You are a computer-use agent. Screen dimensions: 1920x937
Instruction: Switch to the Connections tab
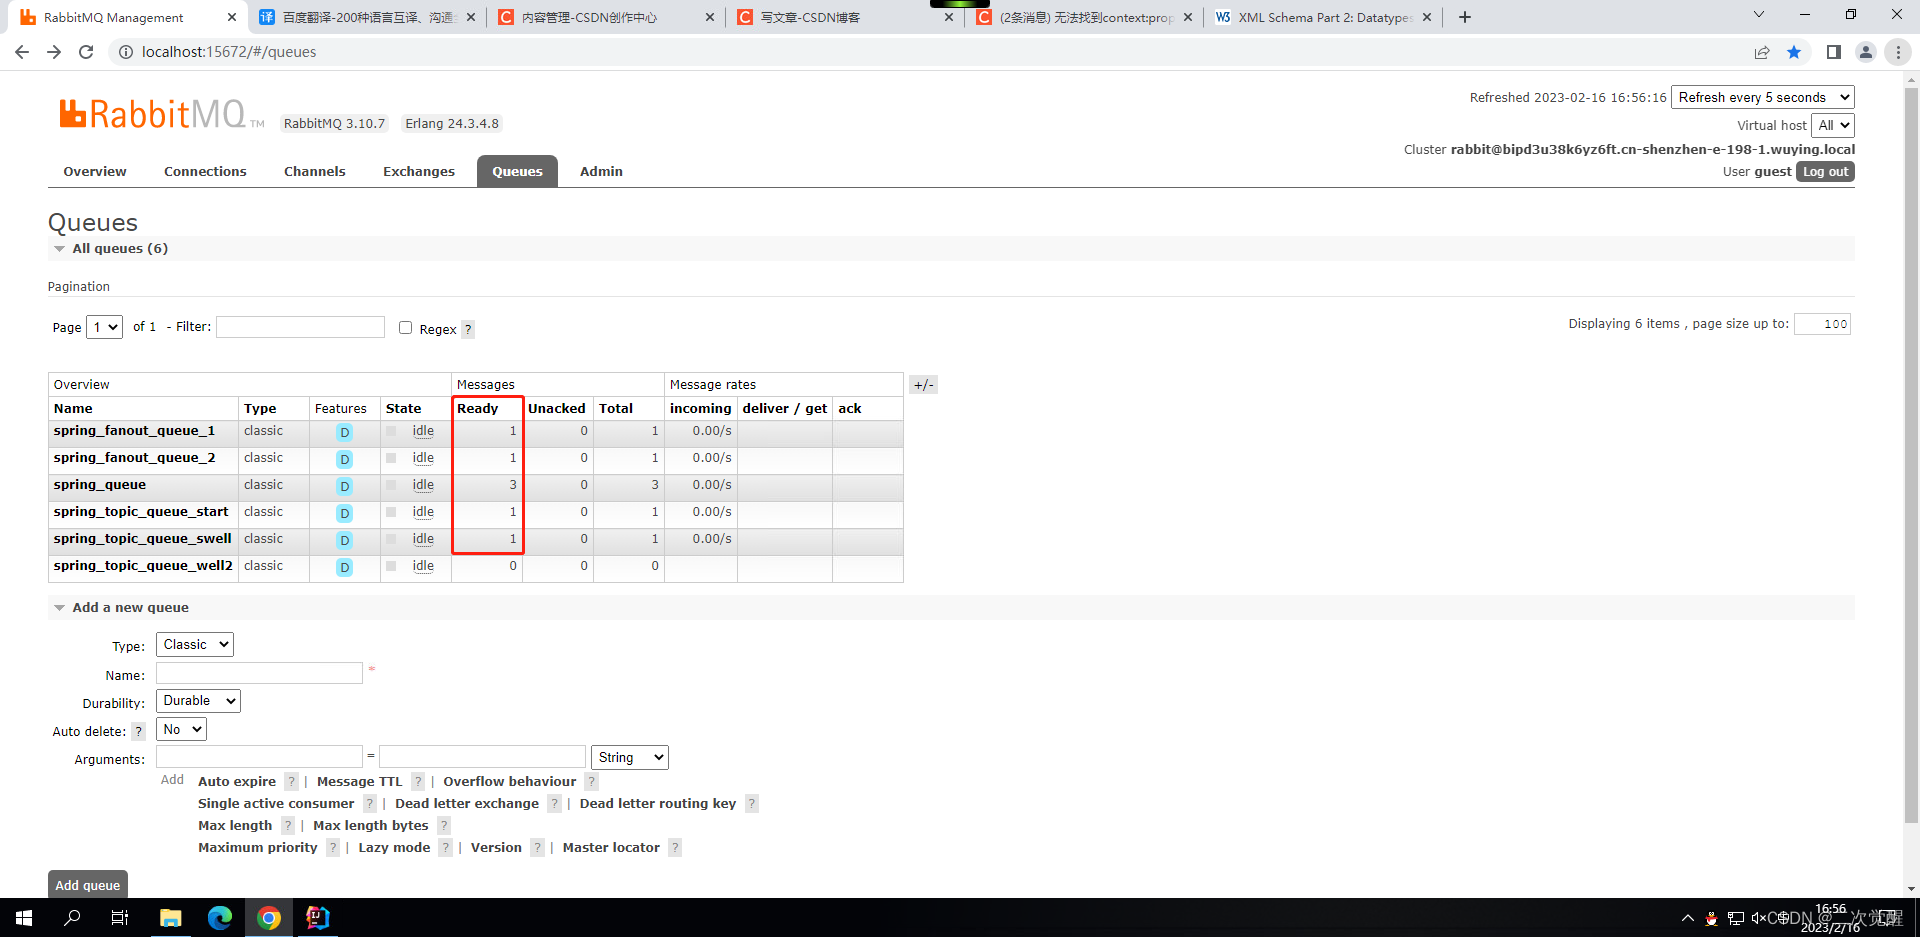205,171
